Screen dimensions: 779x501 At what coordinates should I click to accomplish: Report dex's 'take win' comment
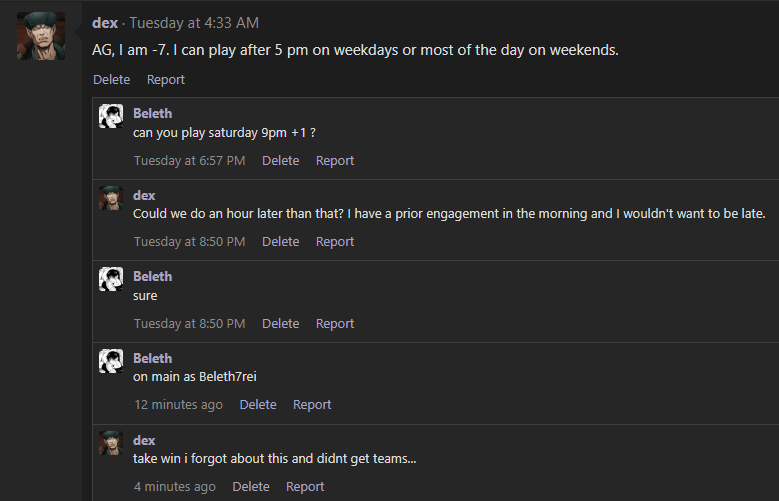(x=305, y=487)
